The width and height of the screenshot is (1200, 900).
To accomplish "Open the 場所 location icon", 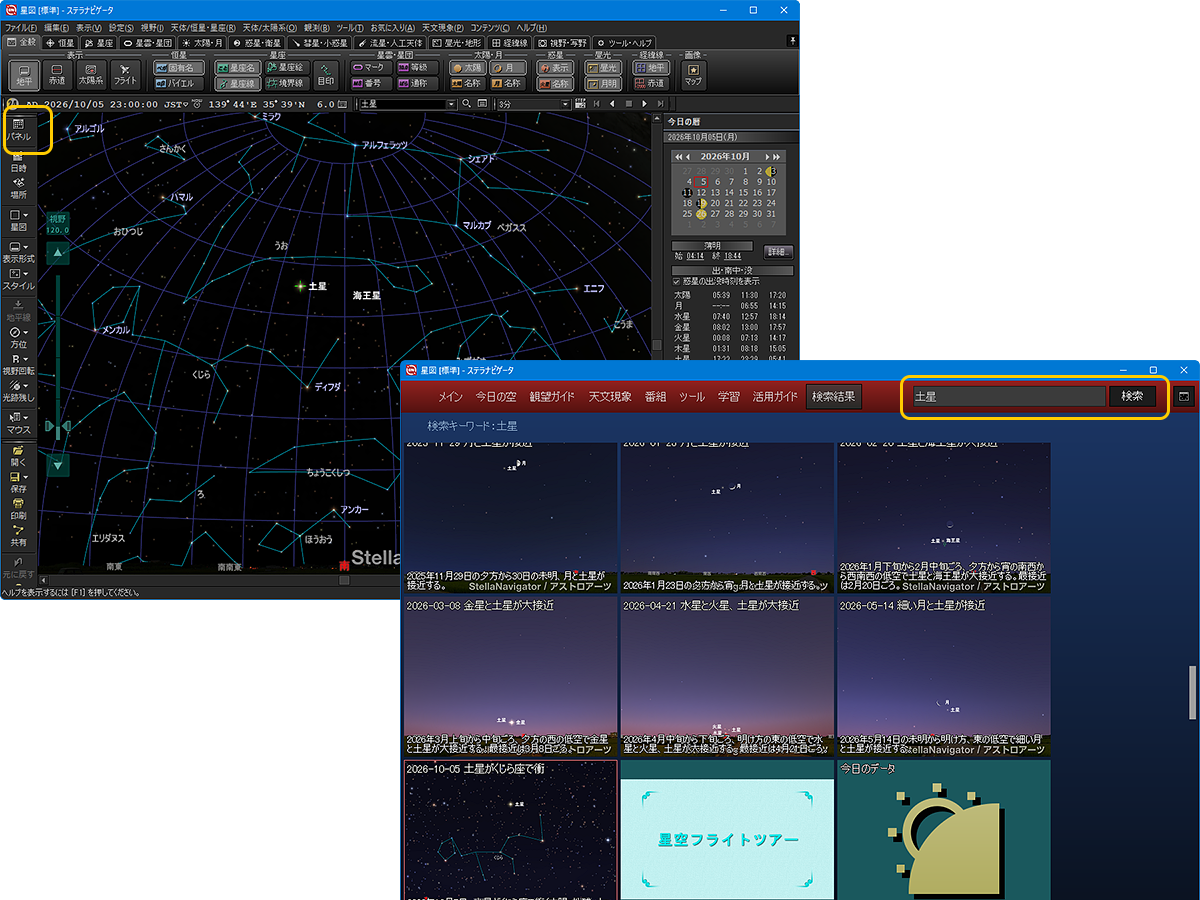I will [x=18, y=189].
